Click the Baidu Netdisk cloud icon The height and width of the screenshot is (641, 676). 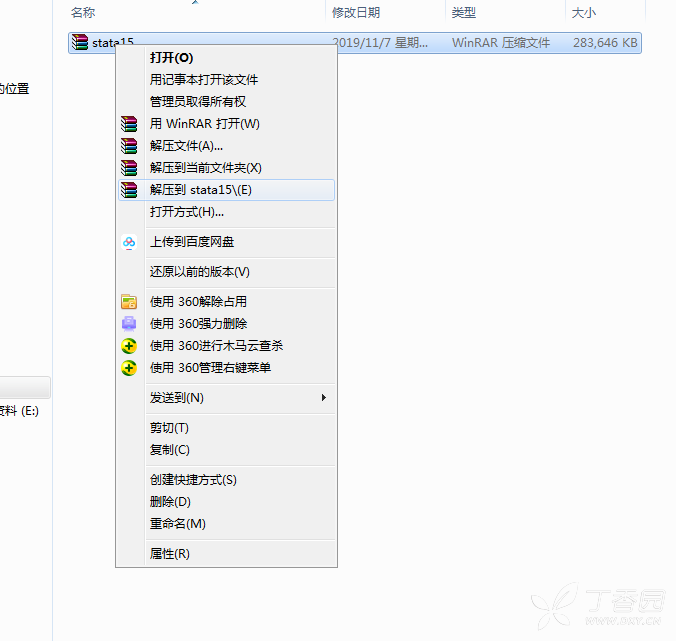(128, 242)
